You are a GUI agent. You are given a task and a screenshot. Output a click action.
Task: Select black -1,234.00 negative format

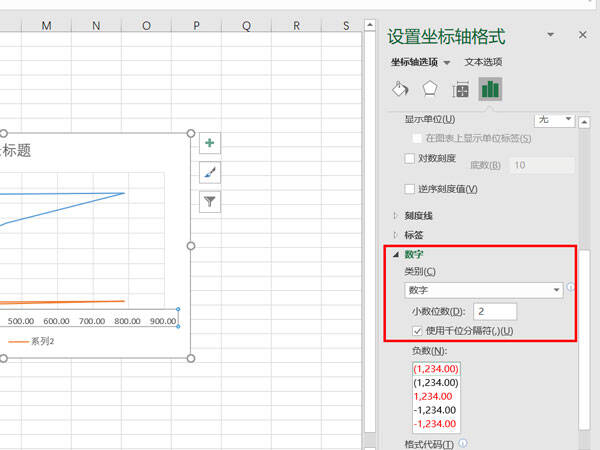click(435, 410)
